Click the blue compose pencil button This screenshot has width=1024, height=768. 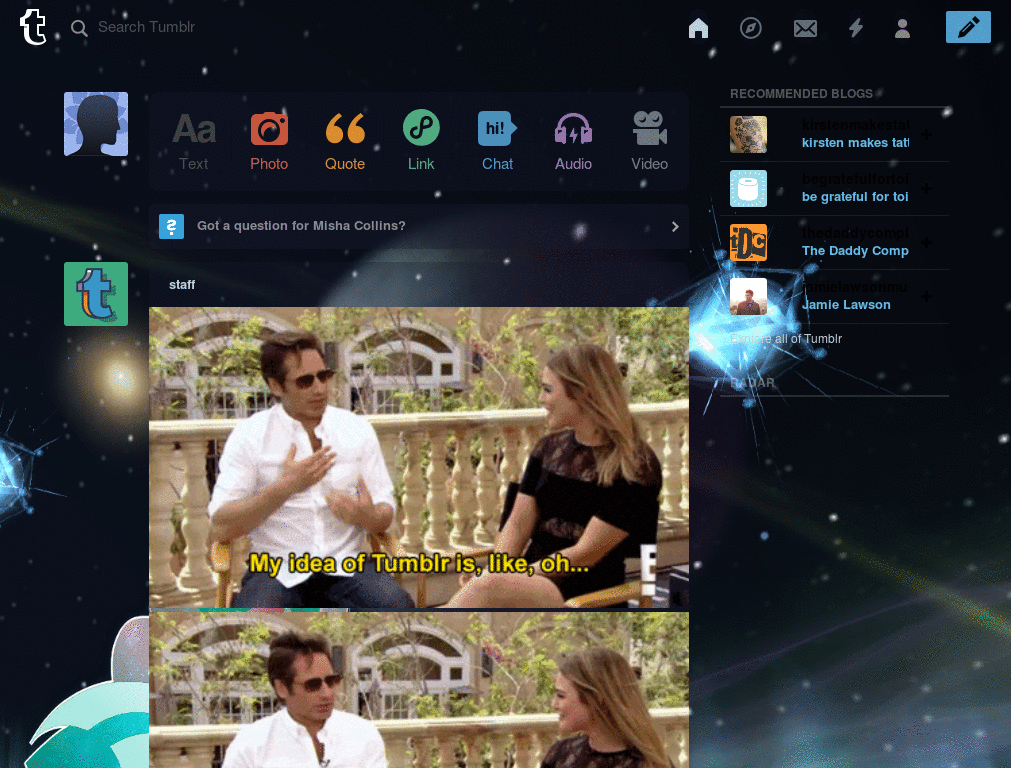pos(968,27)
